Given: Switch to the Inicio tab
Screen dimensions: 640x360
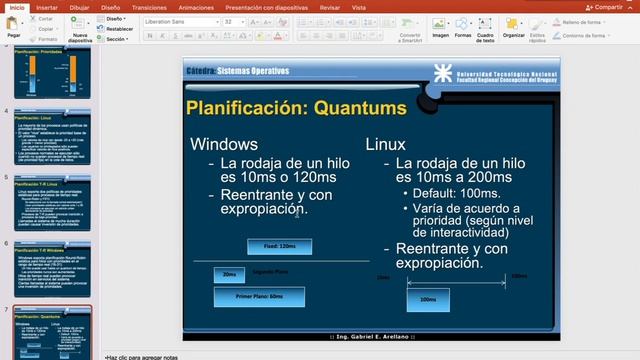Looking at the screenshot, I should pos(17,8).
